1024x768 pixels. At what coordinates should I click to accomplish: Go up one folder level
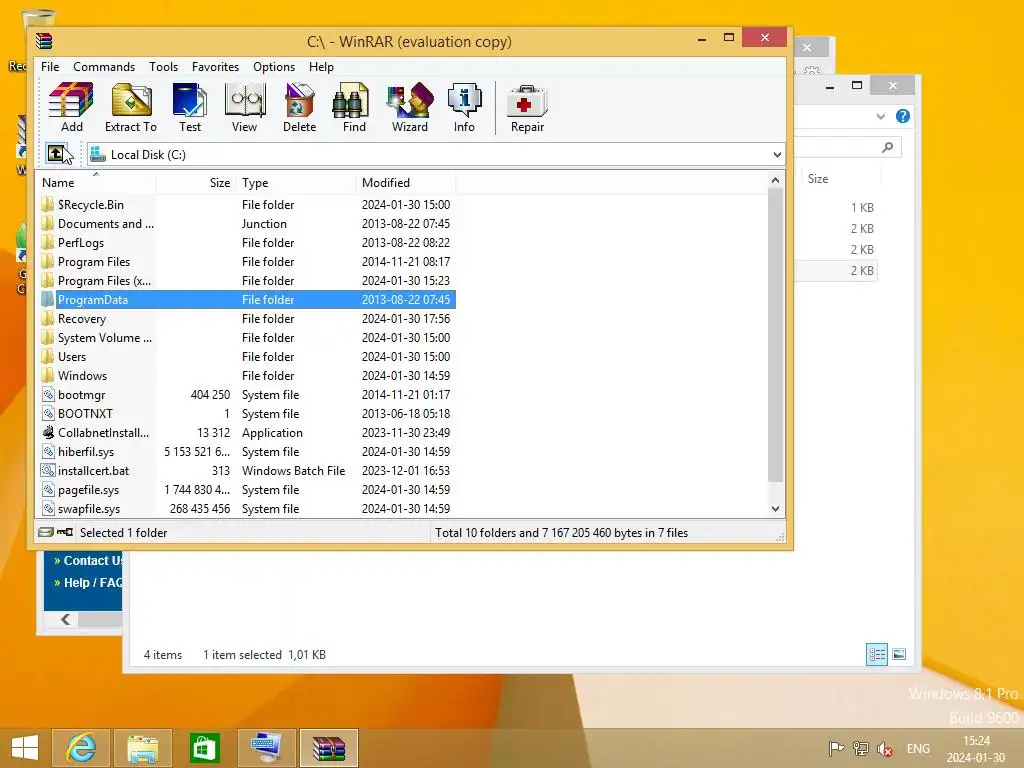[57, 154]
